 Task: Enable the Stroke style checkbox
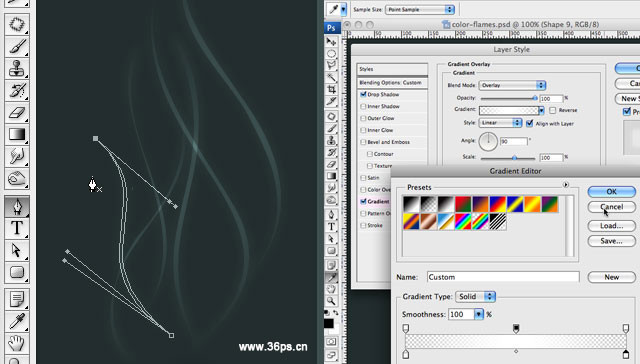click(363, 225)
